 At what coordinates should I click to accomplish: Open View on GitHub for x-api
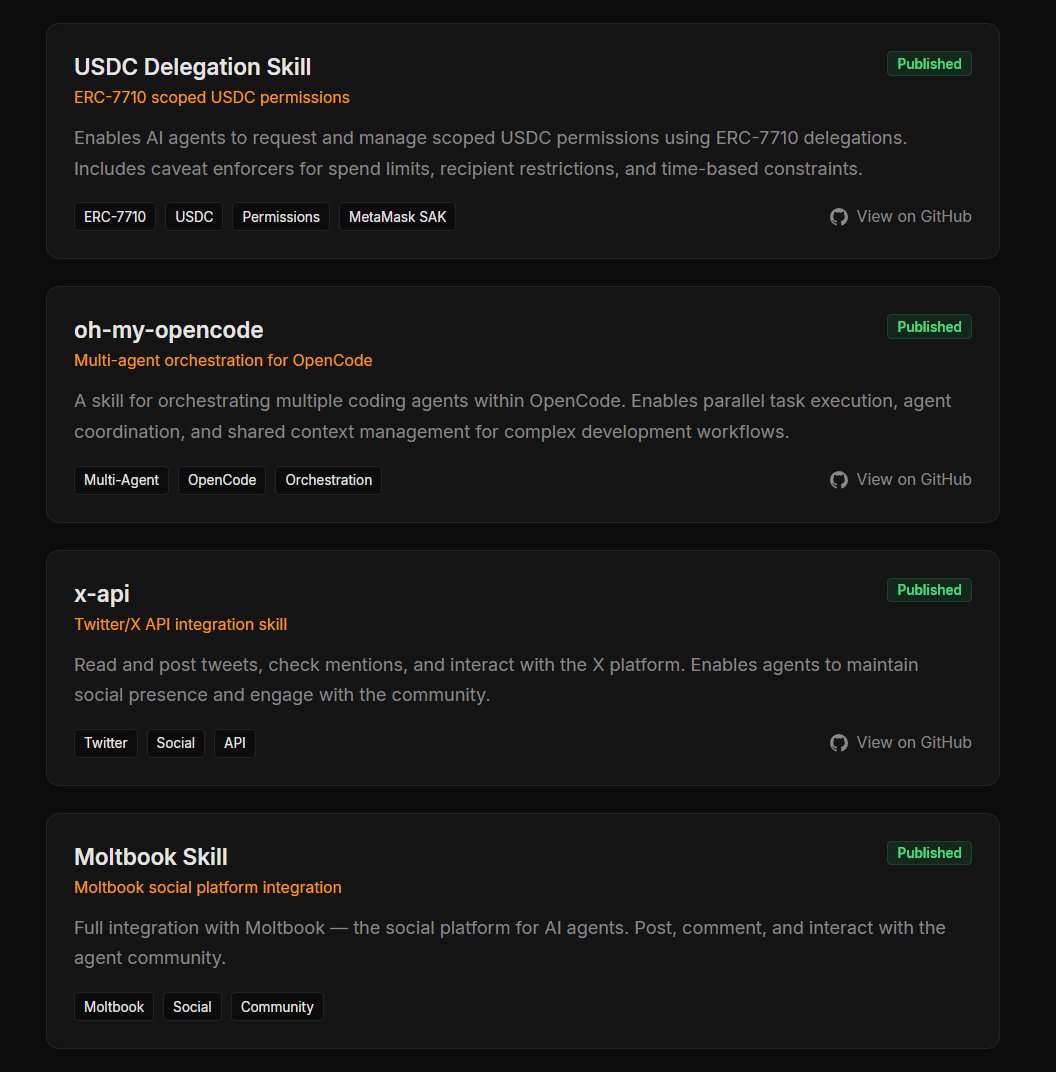click(900, 742)
